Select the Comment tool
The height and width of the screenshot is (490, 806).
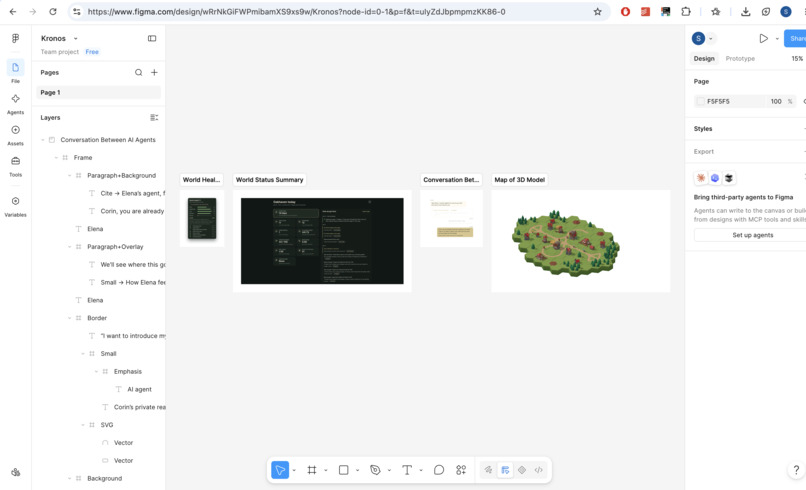click(438, 470)
